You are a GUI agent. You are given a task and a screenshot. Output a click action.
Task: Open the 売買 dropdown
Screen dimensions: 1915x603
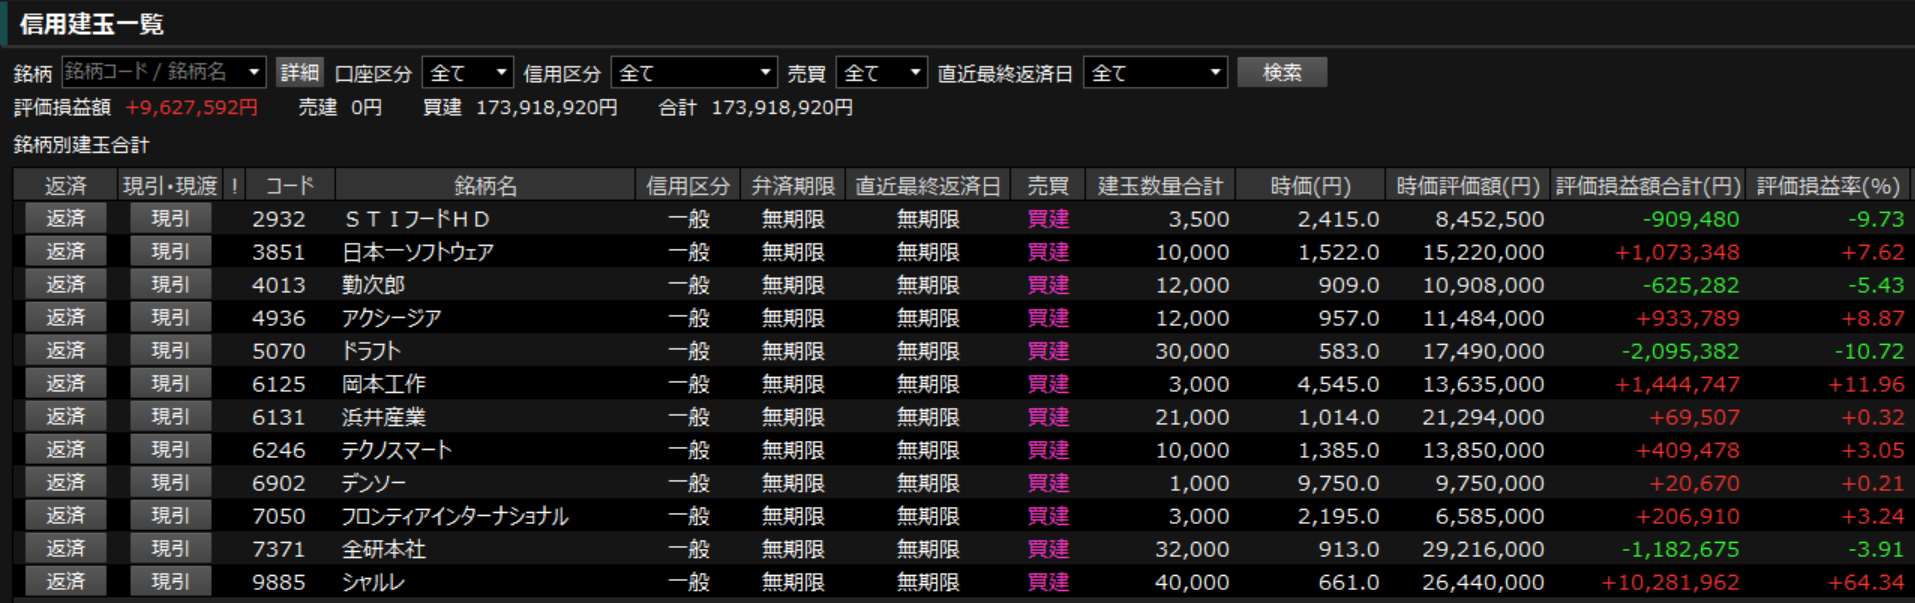click(881, 72)
